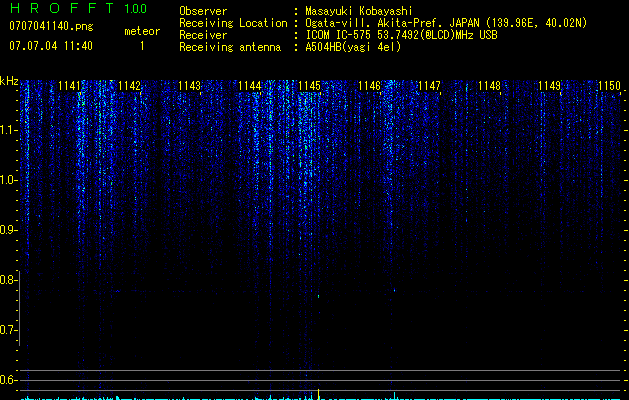Click the 'Receiving Location' label

tap(233, 23)
